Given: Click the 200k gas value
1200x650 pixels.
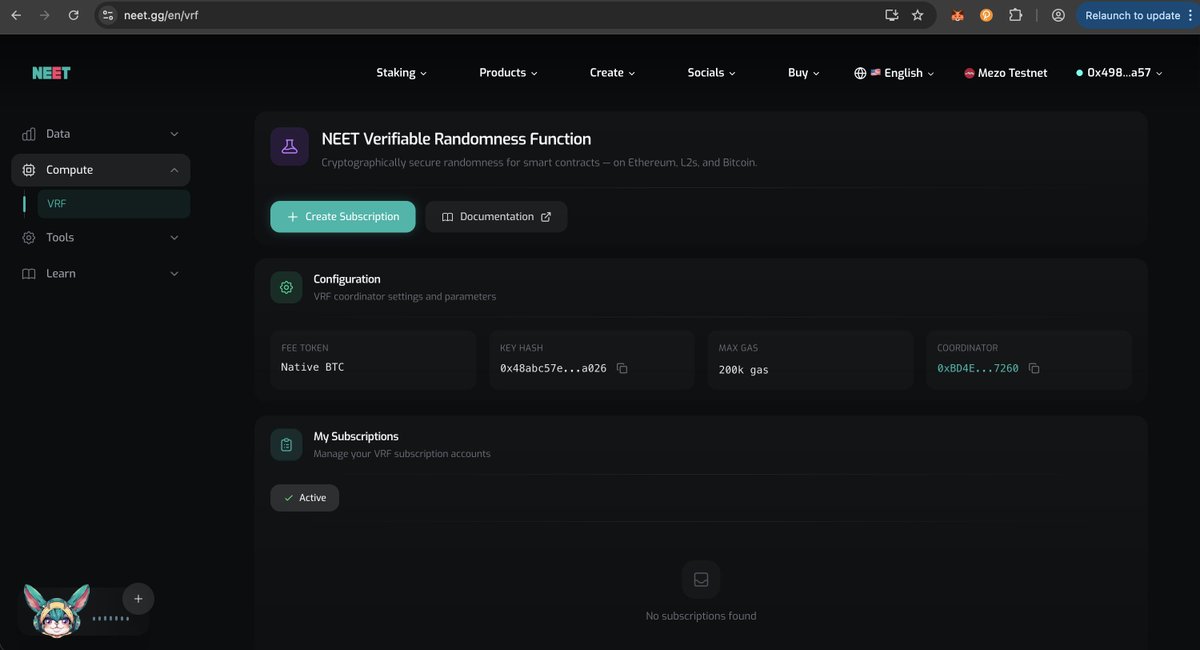Looking at the screenshot, I should click(744, 370).
